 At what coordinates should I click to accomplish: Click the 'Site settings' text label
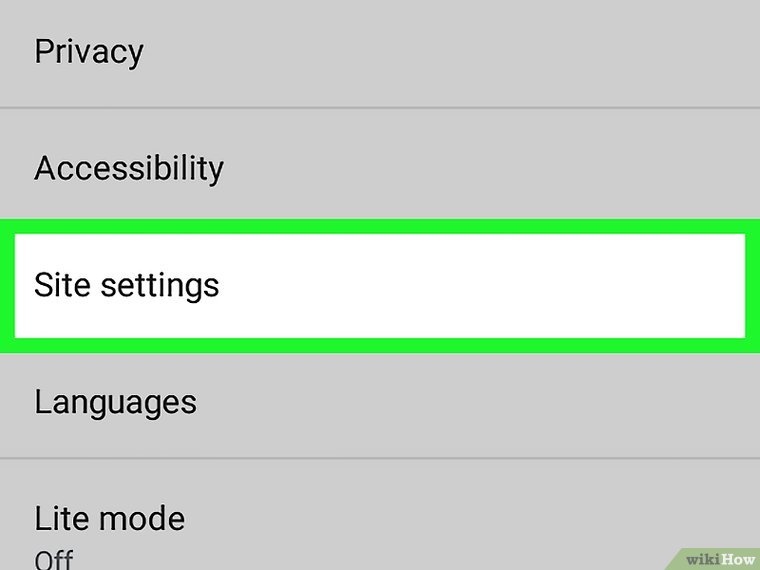point(126,286)
